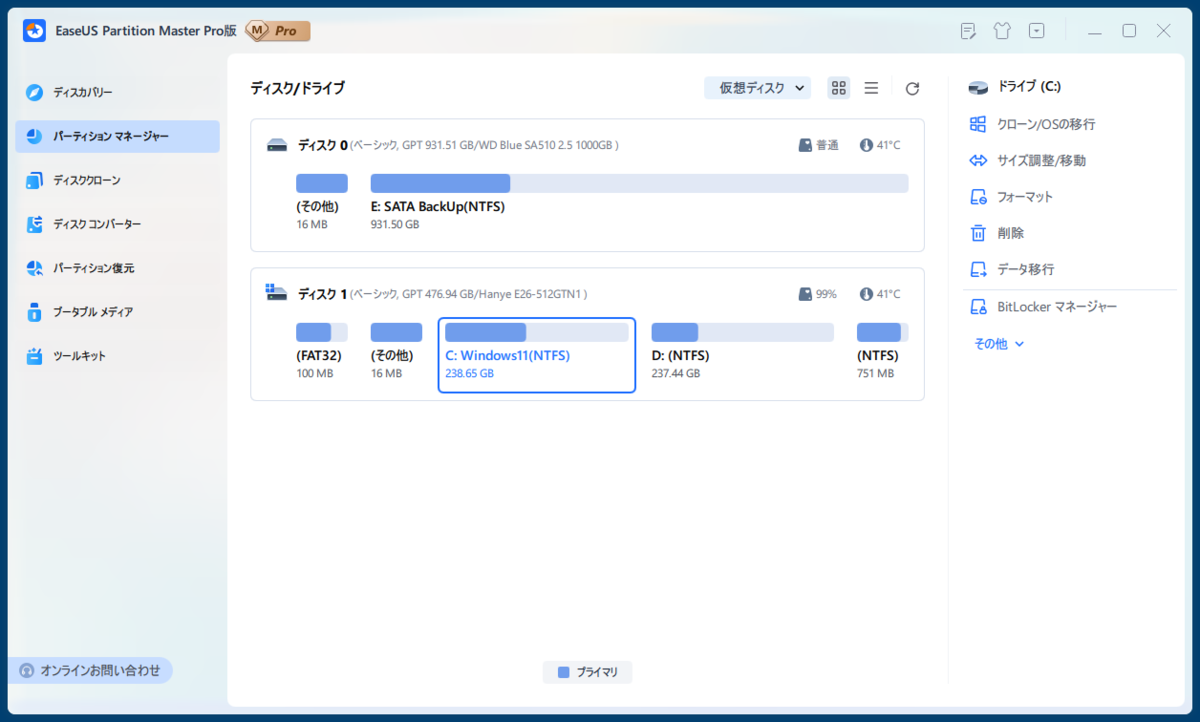Click the 931.50 GB size text
The image size is (1200, 722).
coord(395,224)
